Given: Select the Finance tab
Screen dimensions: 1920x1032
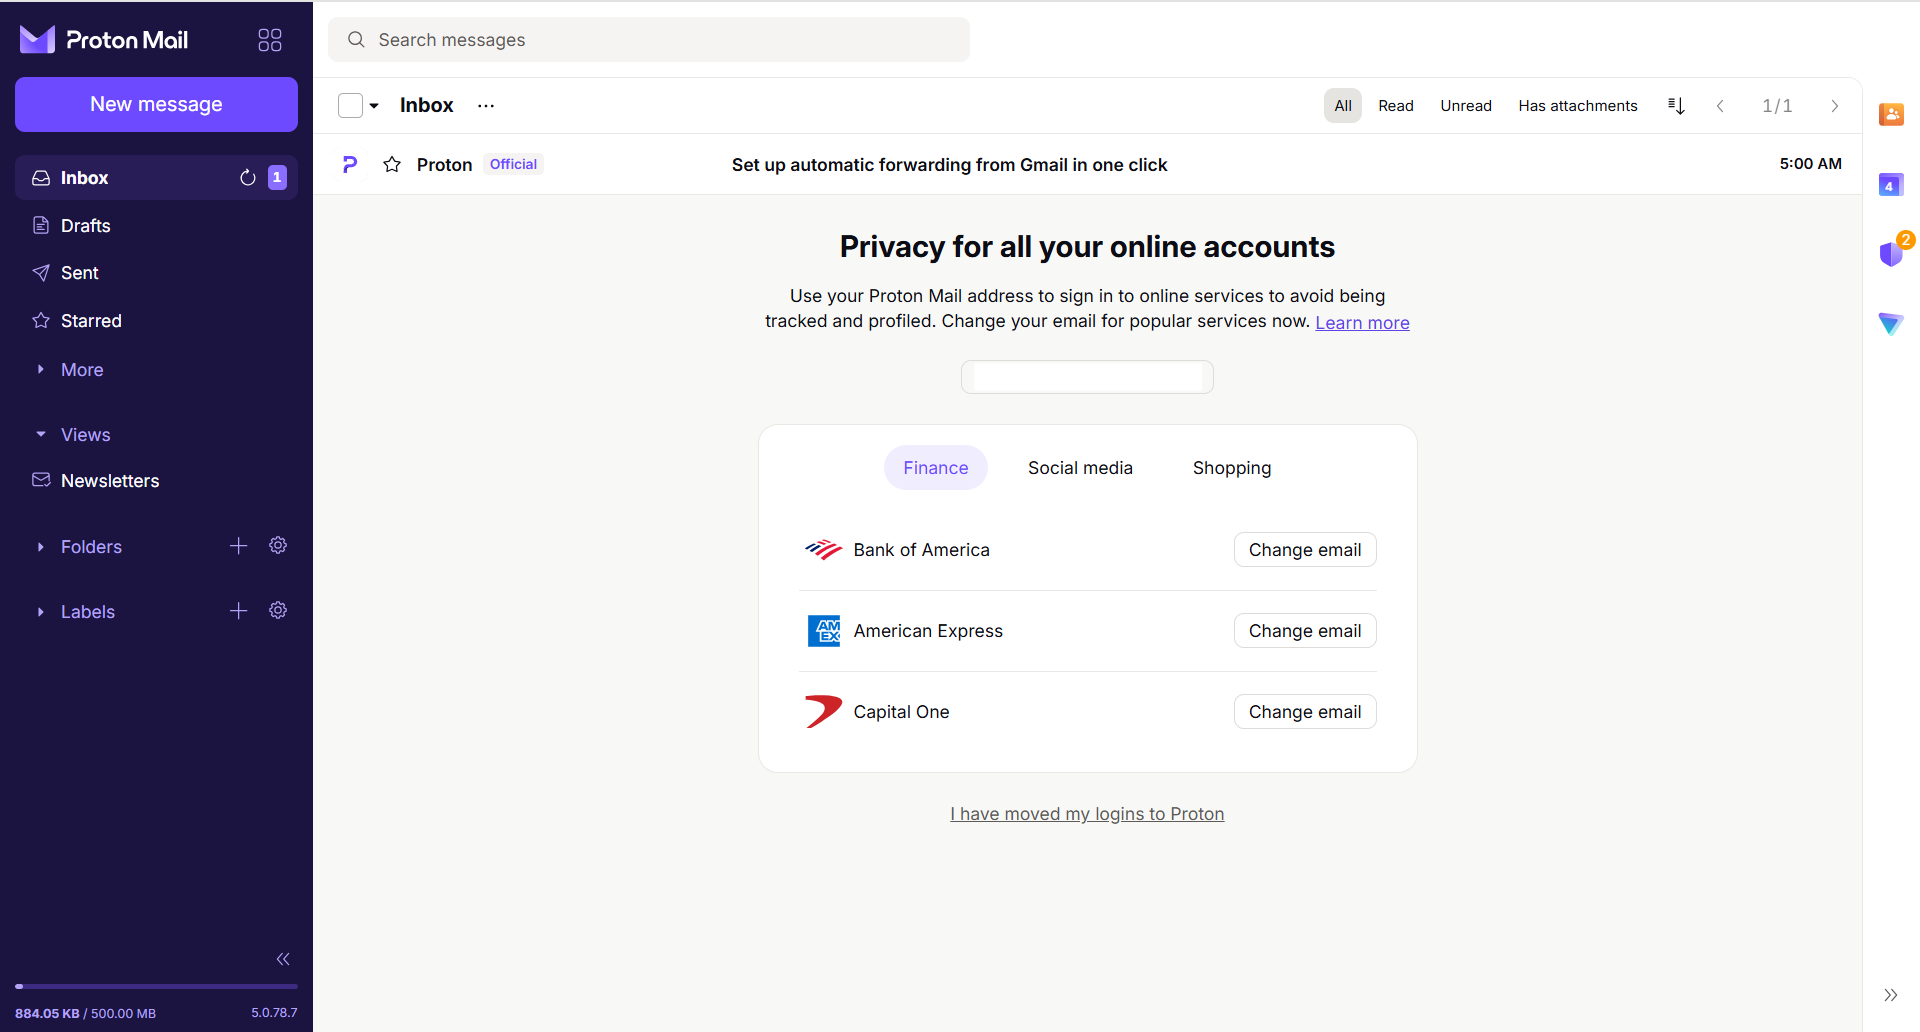Looking at the screenshot, I should pyautogui.click(x=936, y=468).
